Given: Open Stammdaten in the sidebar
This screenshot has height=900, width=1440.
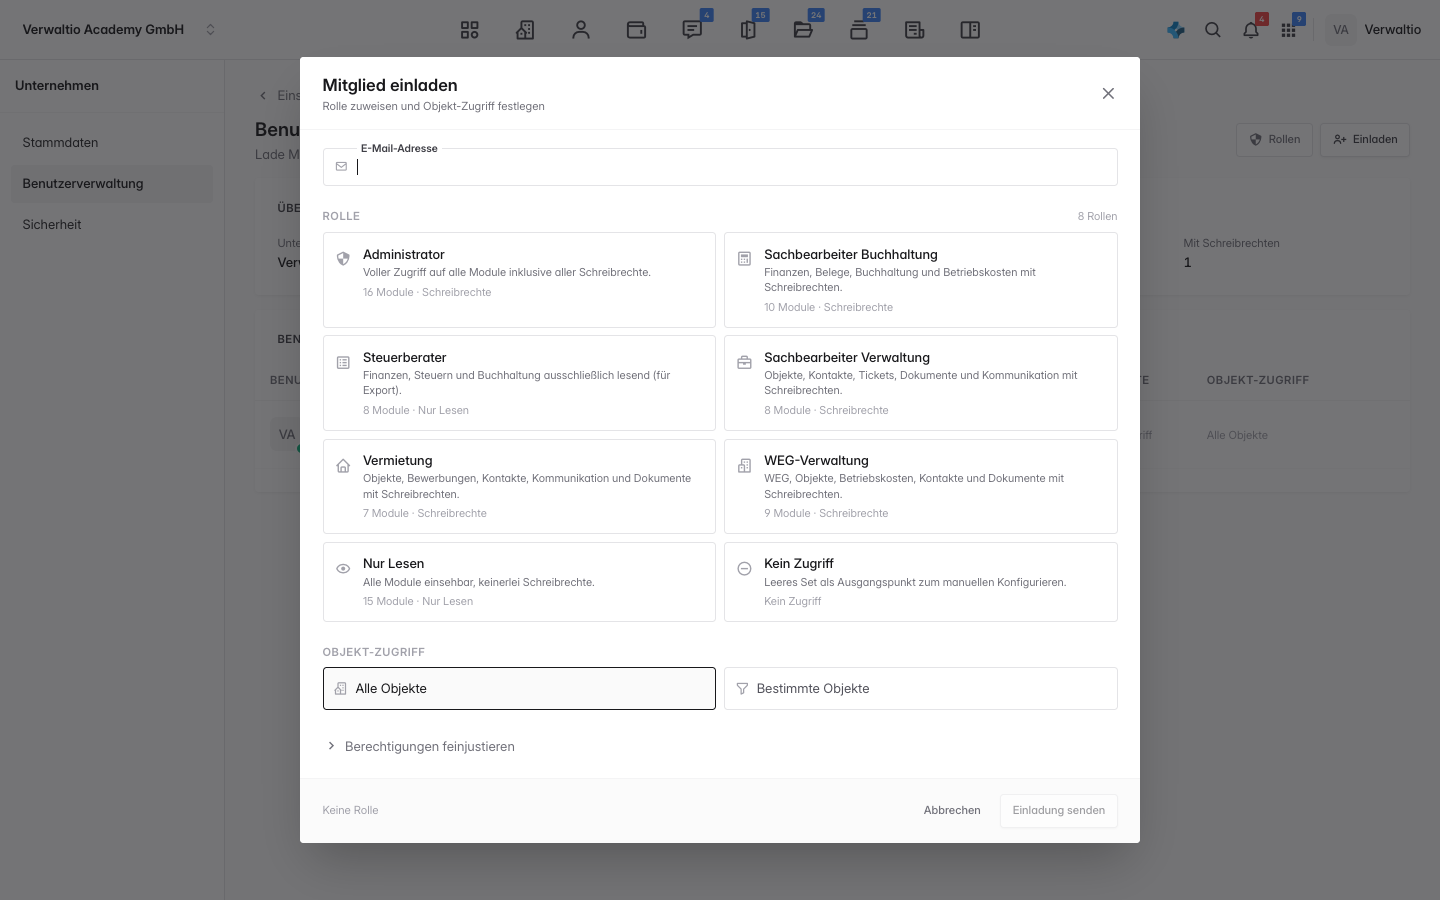Looking at the screenshot, I should point(112,143).
